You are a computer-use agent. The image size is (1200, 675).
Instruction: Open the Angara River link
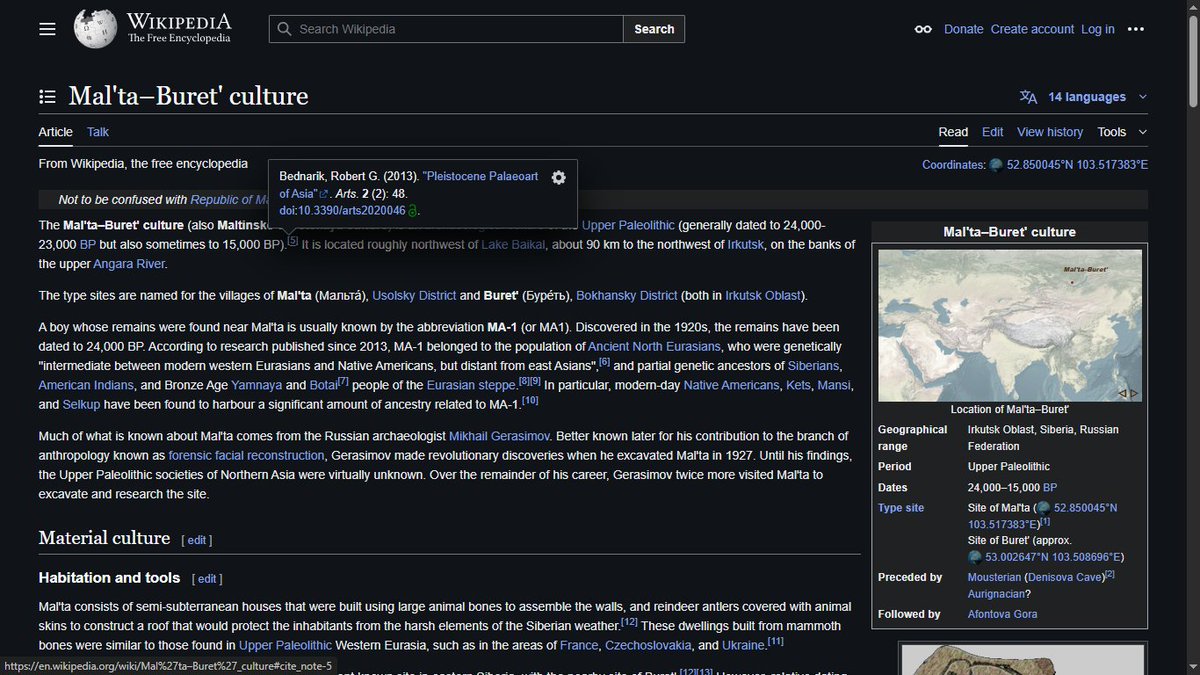tap(129, 264)
